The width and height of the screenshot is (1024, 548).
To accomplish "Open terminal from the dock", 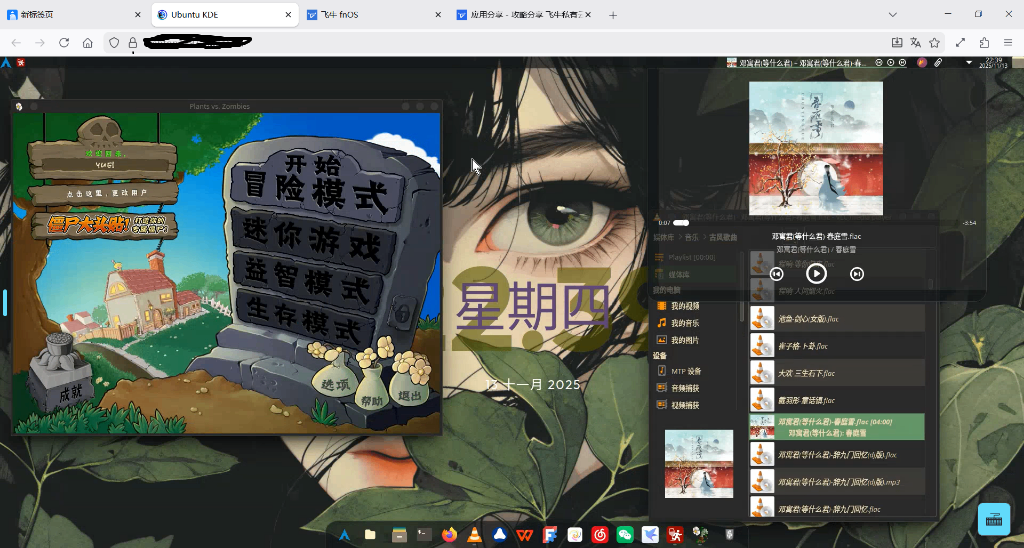I will pyautogui.click(x=424, y=535).
